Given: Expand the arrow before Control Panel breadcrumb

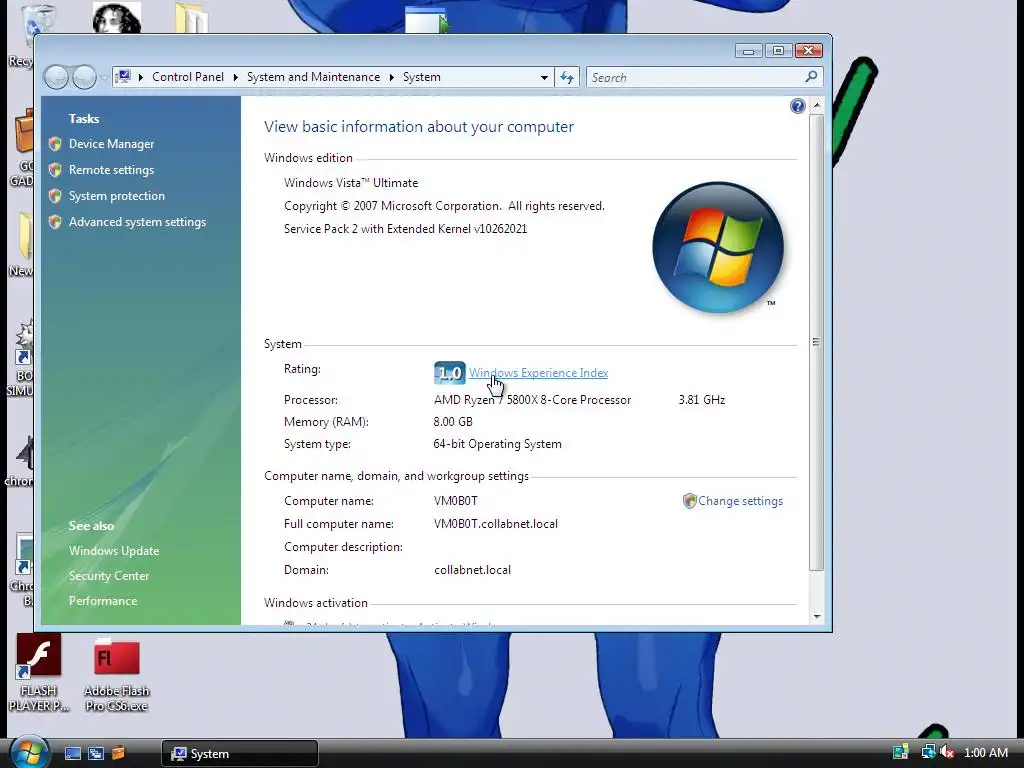Looking at the screenshot, I should point(140,77).
